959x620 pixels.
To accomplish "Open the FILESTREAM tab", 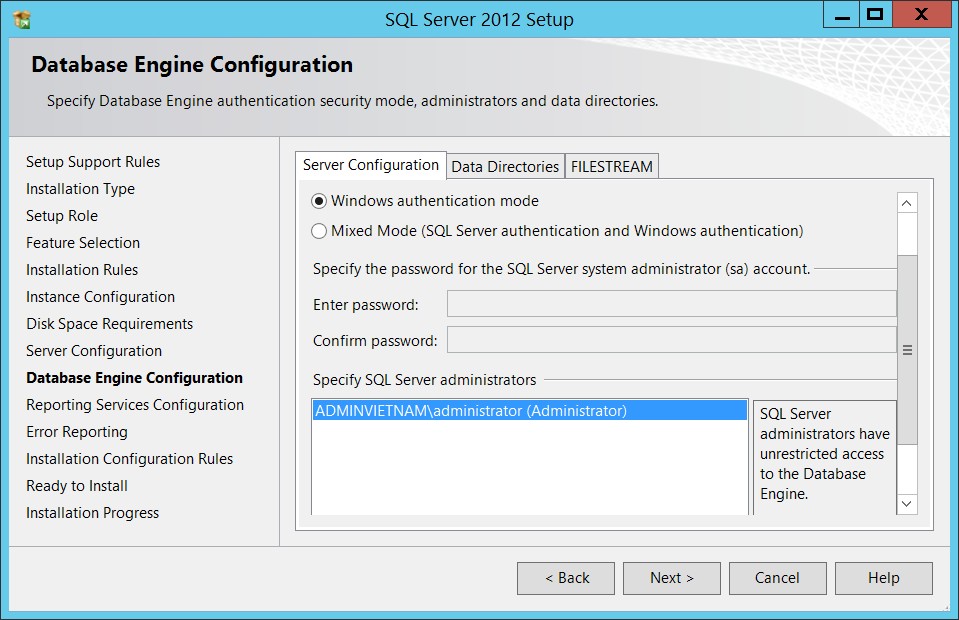I will pos(612,166).
